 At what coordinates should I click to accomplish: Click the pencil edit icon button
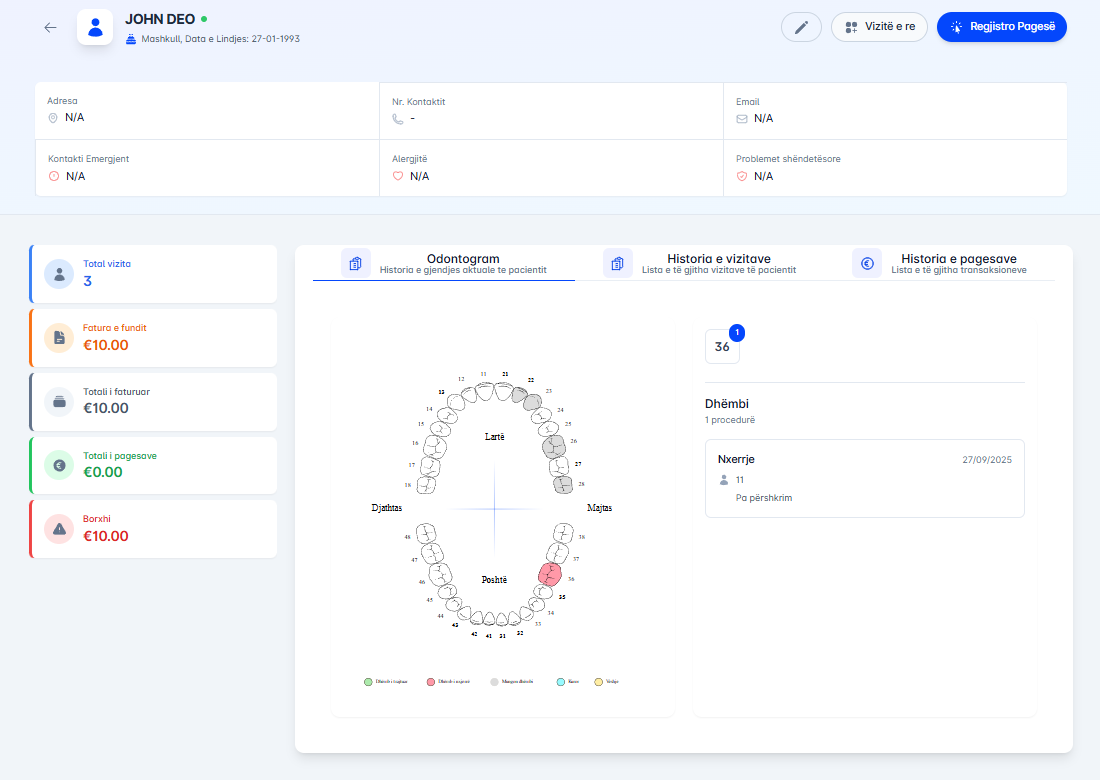point(801,27)
